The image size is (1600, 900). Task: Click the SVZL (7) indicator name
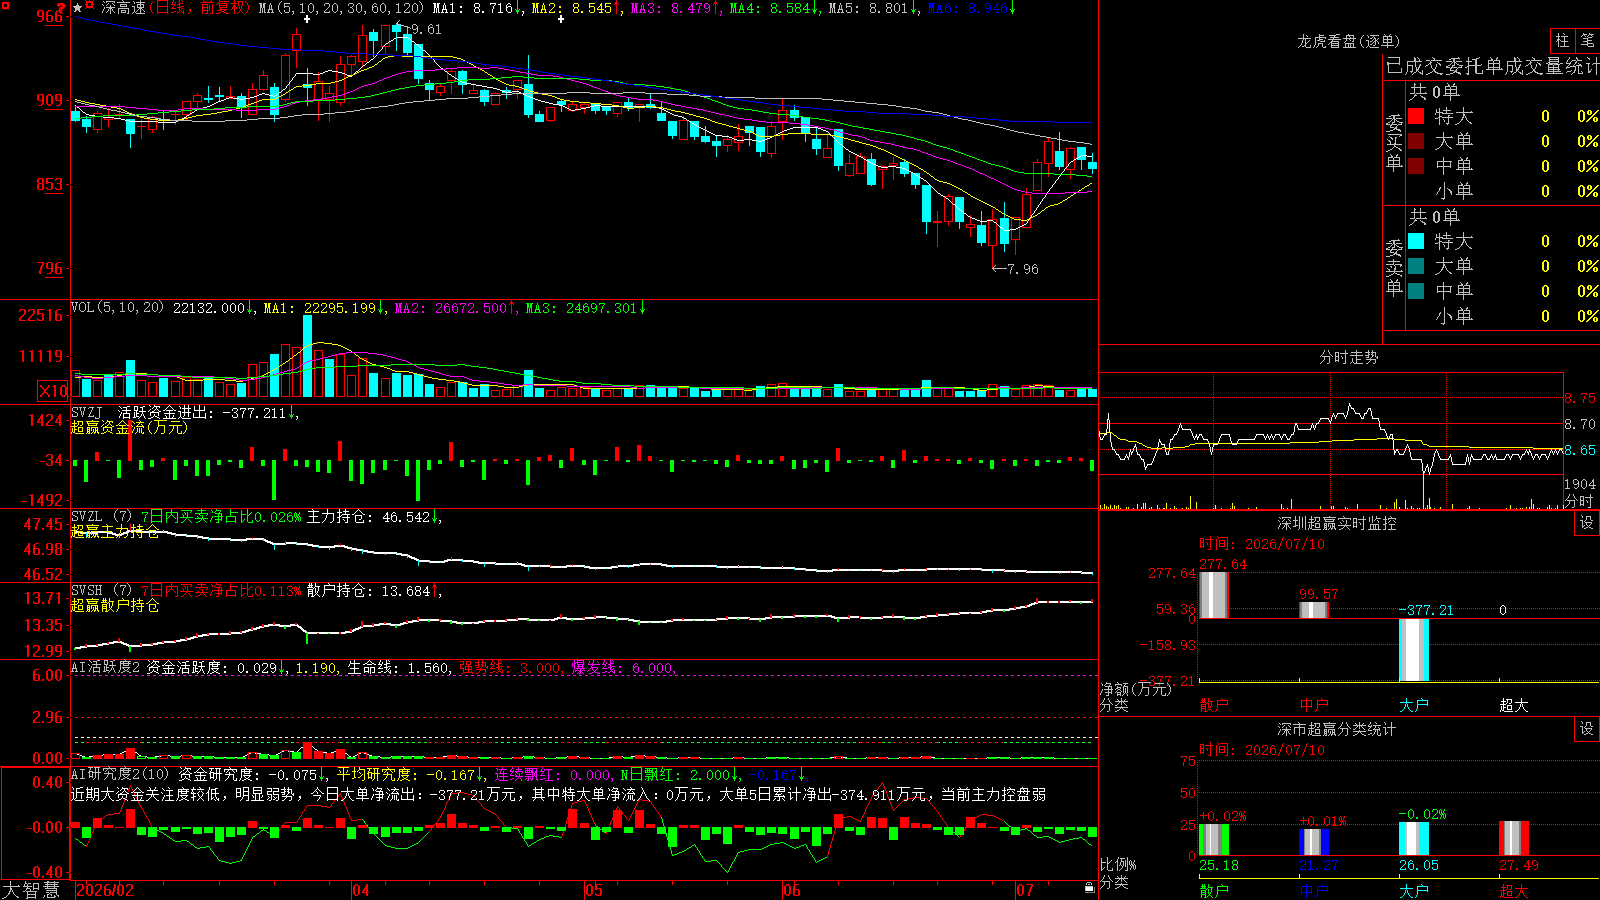(x=101, y=517)
